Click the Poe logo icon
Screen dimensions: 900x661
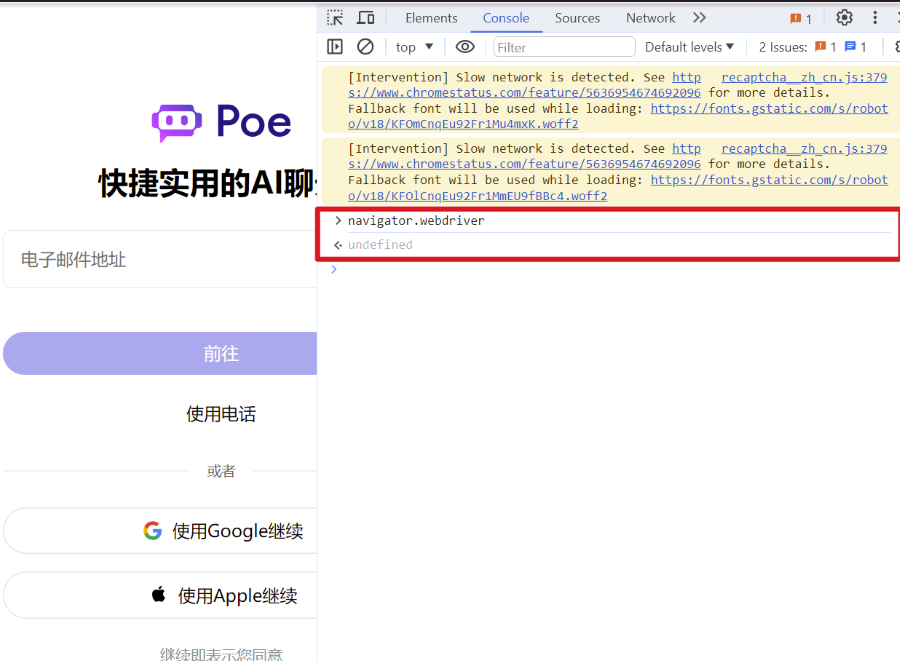point(176,122)
